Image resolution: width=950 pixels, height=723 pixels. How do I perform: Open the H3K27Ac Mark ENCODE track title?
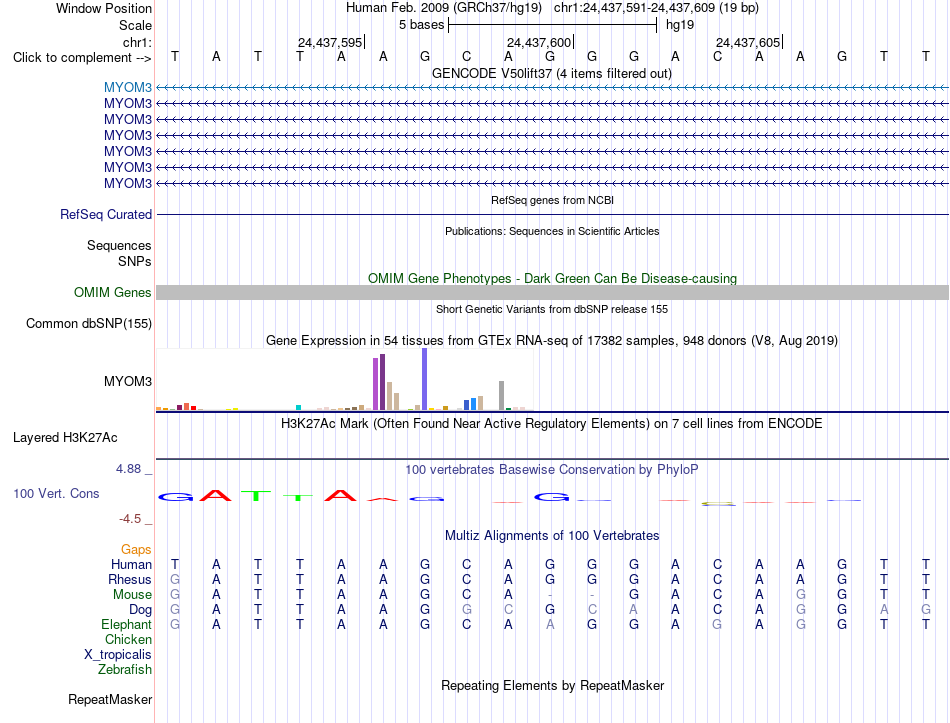click(x=552, y=424)
